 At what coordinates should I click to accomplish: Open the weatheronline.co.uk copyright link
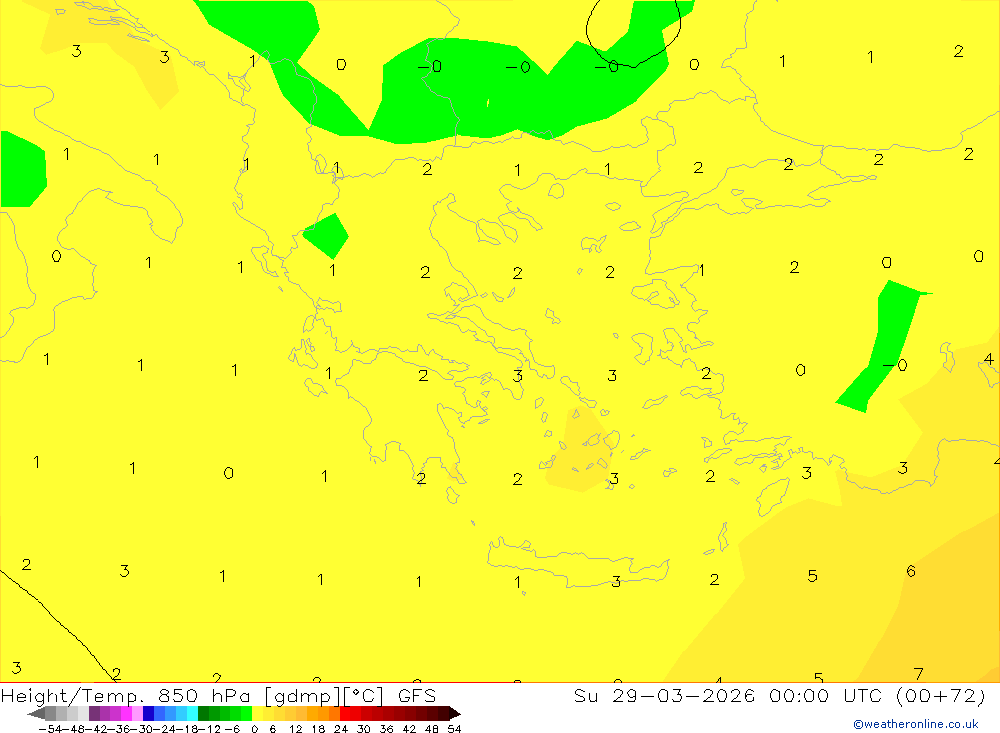point(916,724)
